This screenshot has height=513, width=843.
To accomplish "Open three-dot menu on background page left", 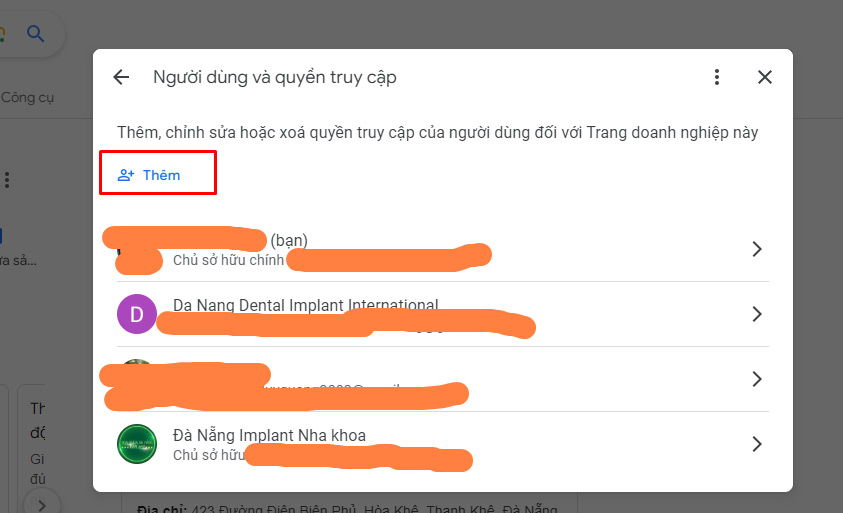I will click(x=7, y=180).
